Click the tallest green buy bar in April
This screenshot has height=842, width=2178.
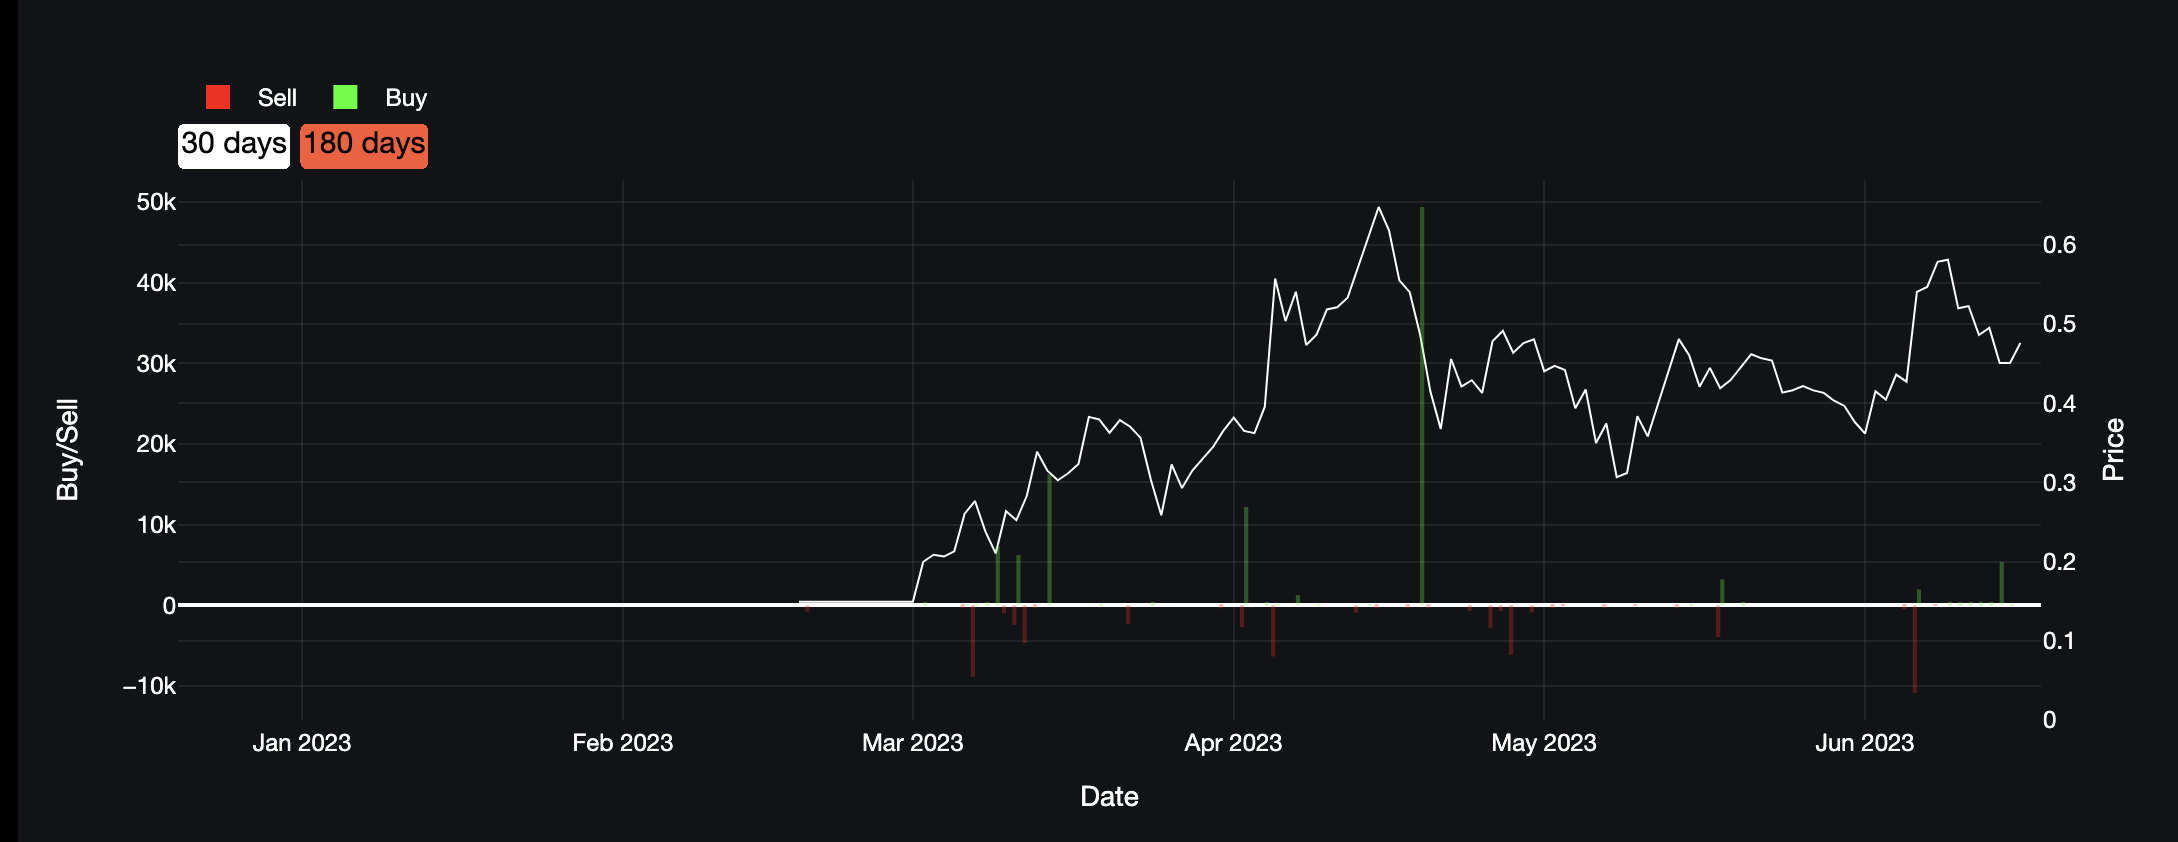(1422, 405)
